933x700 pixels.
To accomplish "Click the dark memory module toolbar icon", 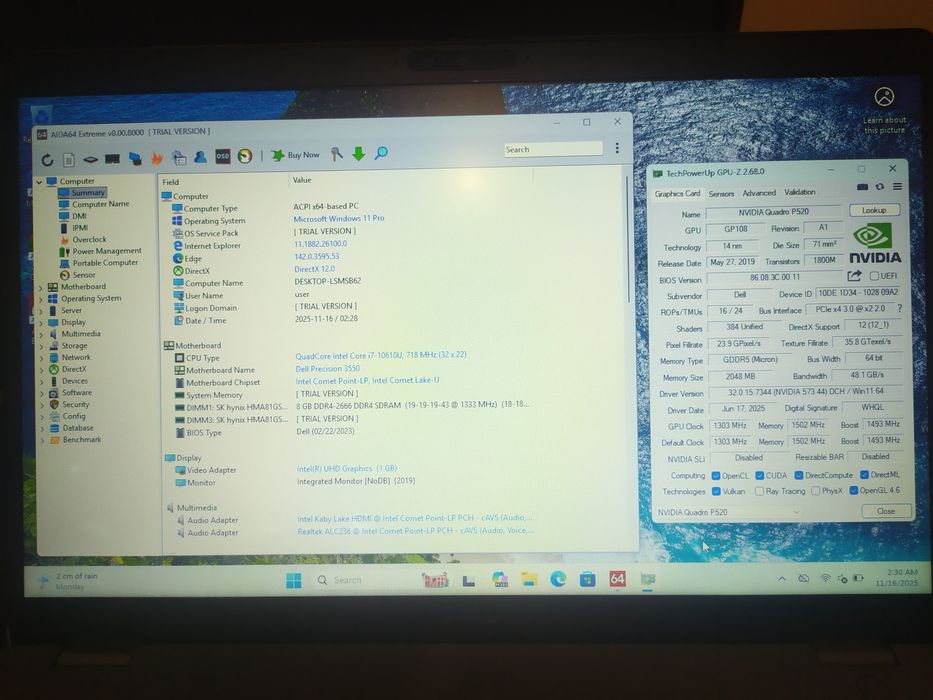I will coord(112,159).
